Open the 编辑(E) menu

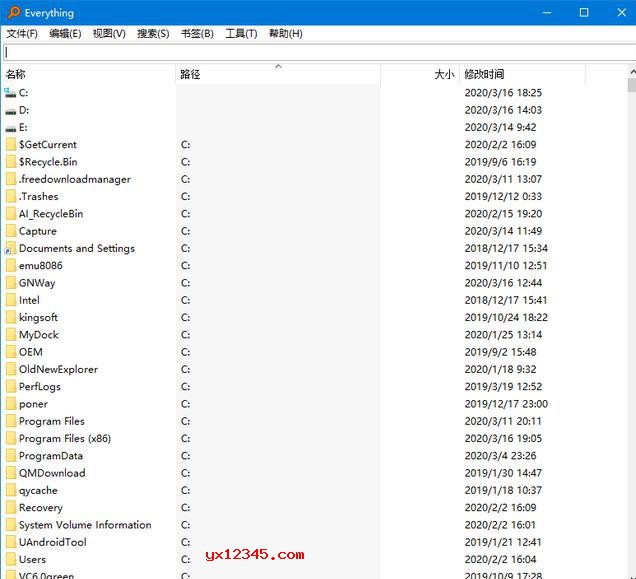(65, 34)
